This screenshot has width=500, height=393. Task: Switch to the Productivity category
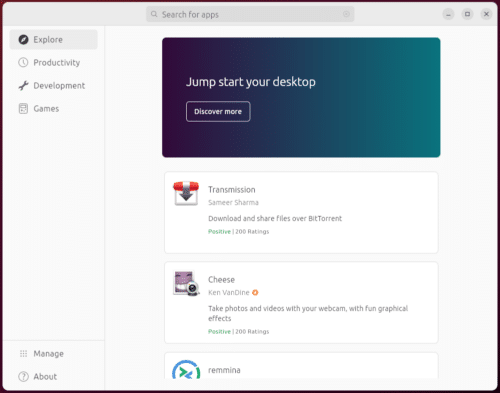tap(54, 62)
